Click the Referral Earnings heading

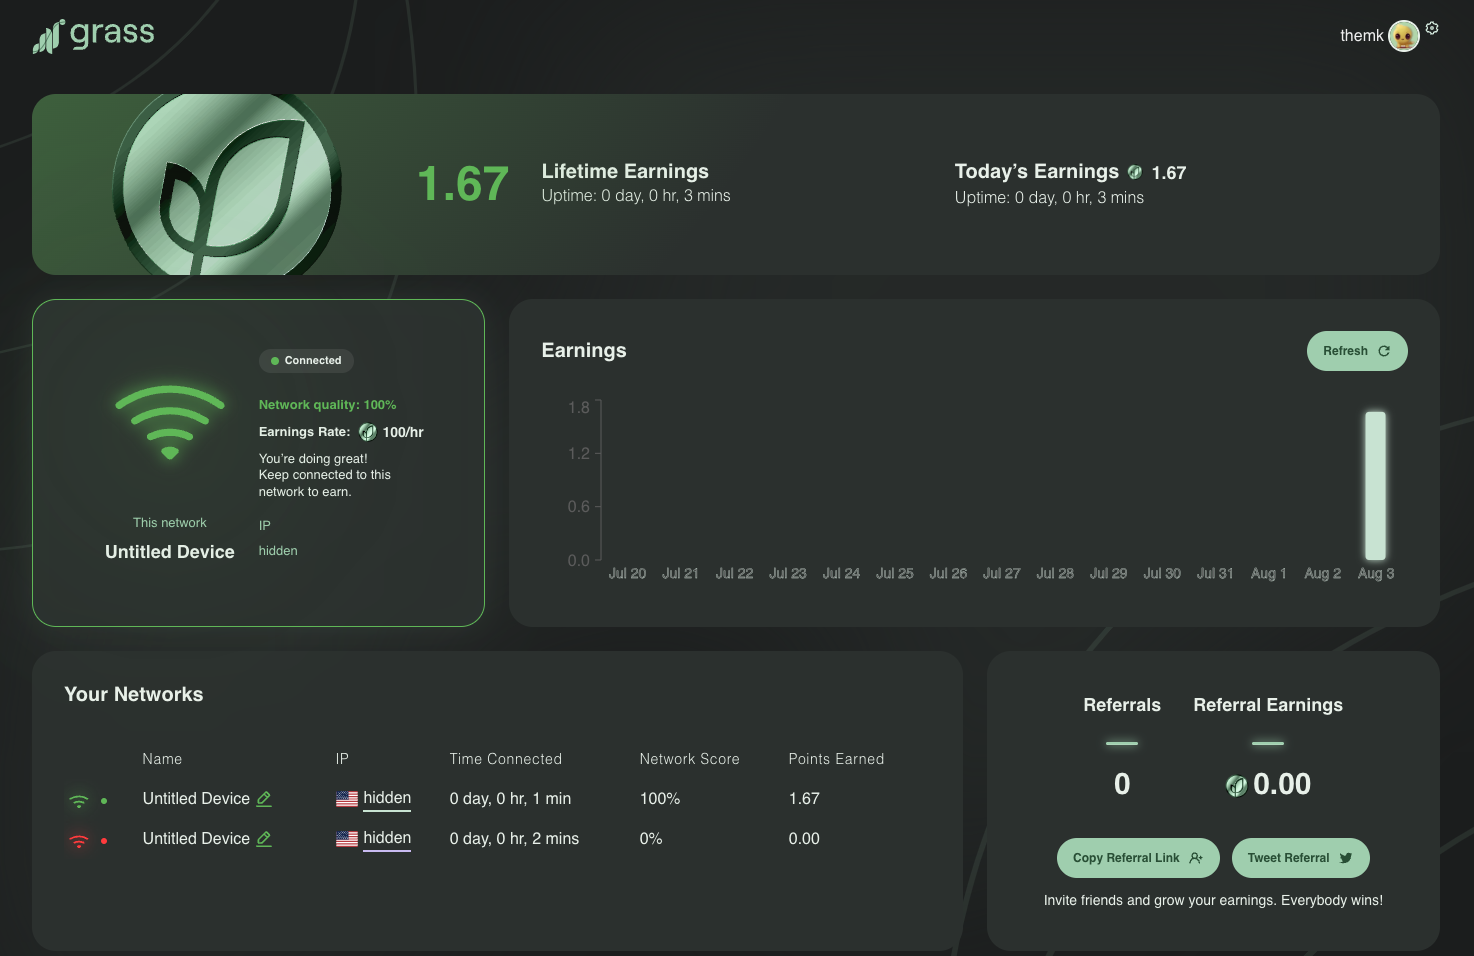coord(1268,705)
